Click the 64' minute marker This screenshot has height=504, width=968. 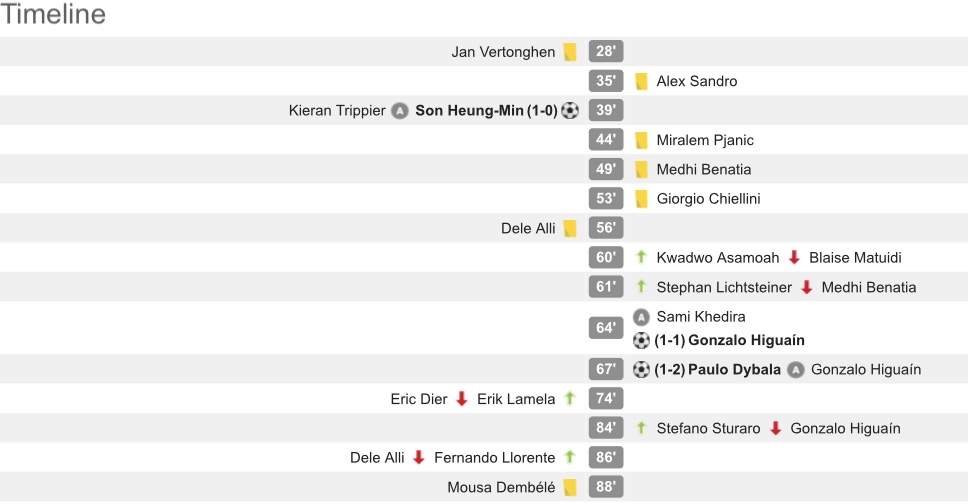606,328
